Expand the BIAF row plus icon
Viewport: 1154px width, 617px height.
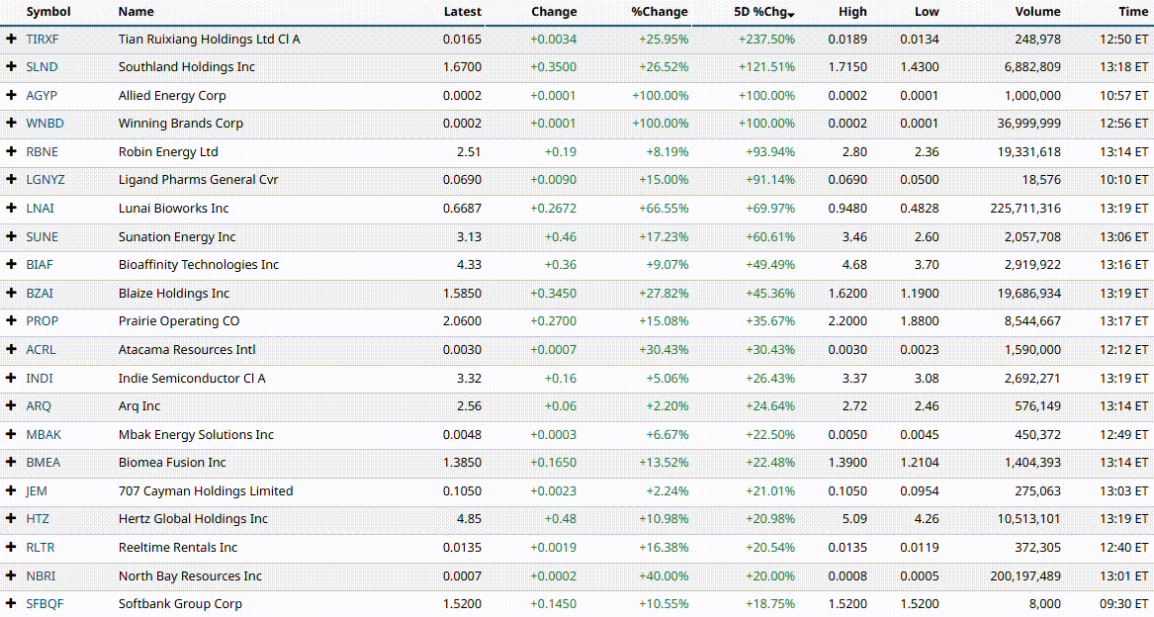tap(11, 264)
